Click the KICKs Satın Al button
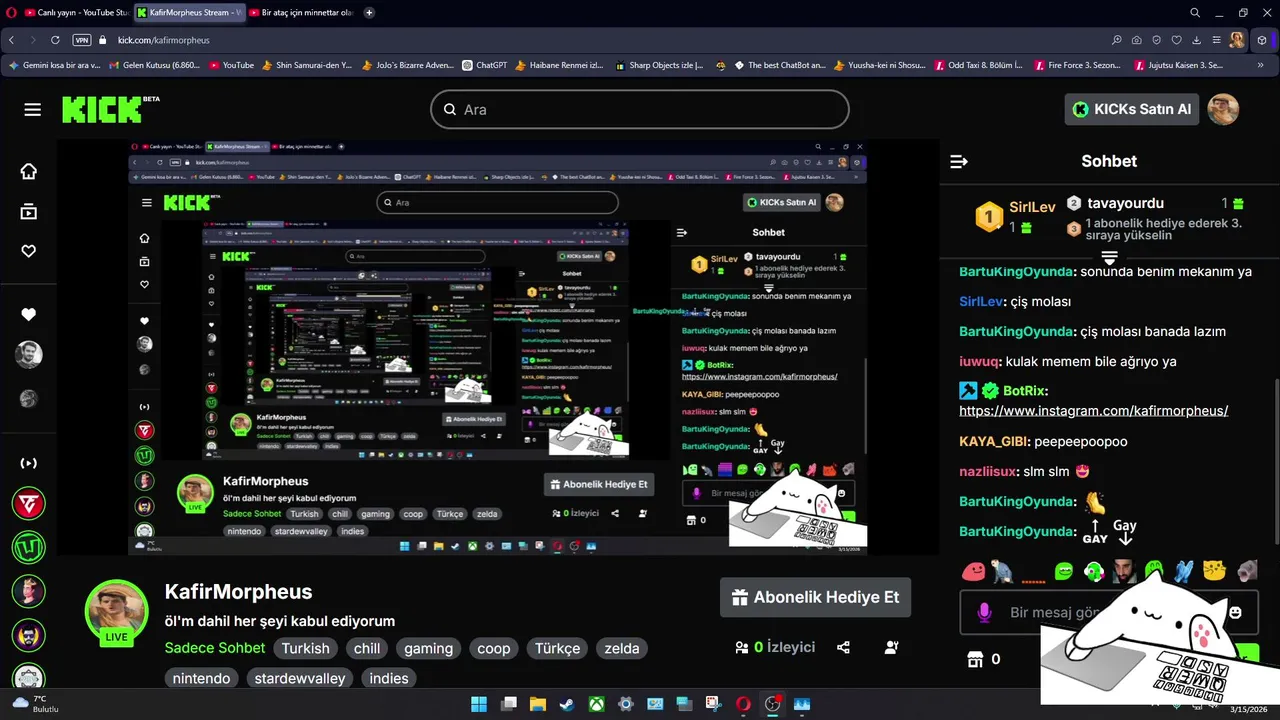Viewport: 1280px width, 720px height. coord(1132,109)
